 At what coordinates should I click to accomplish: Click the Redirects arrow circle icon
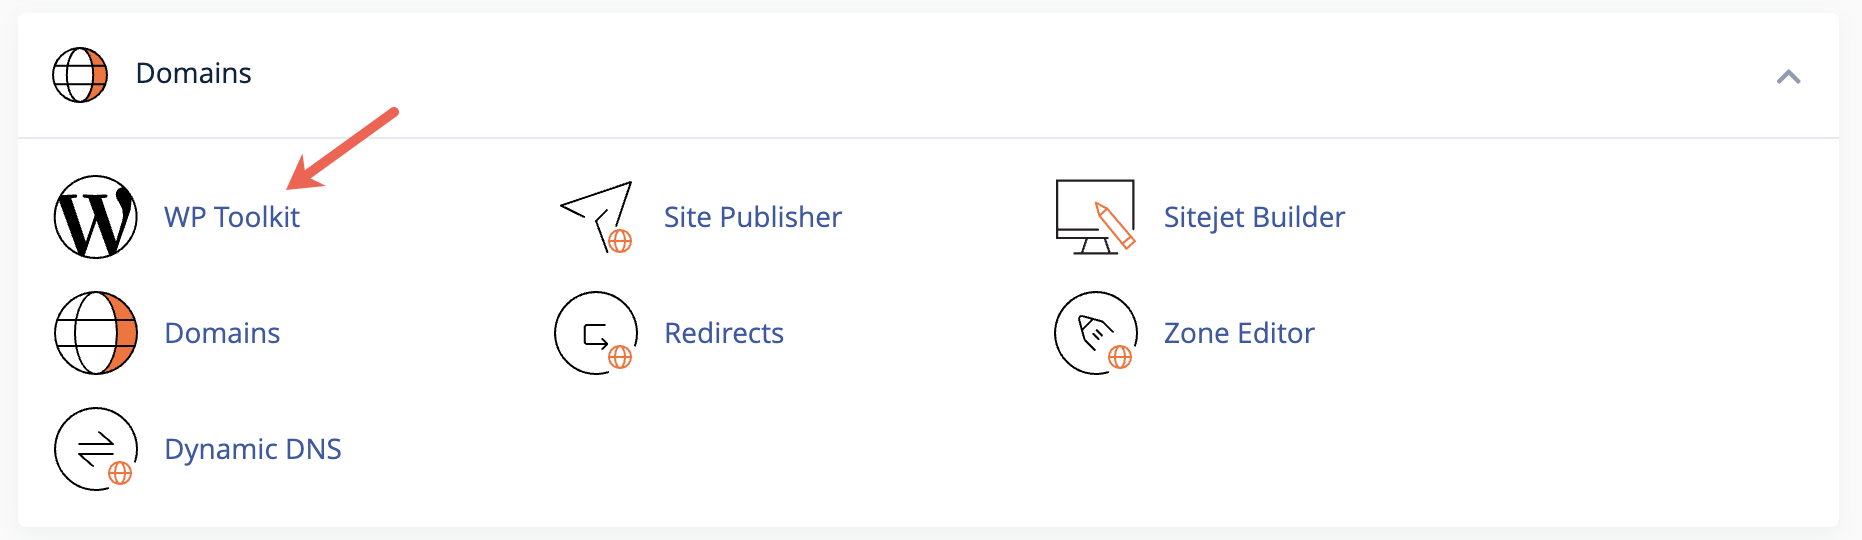(x=596, y=333)
